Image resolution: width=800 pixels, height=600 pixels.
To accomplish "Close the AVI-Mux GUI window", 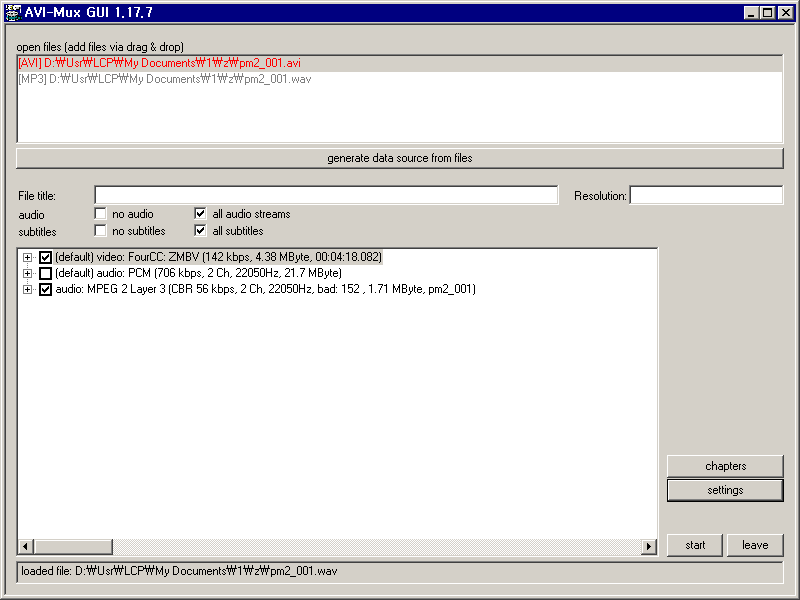I will click(x=786, y=13).
